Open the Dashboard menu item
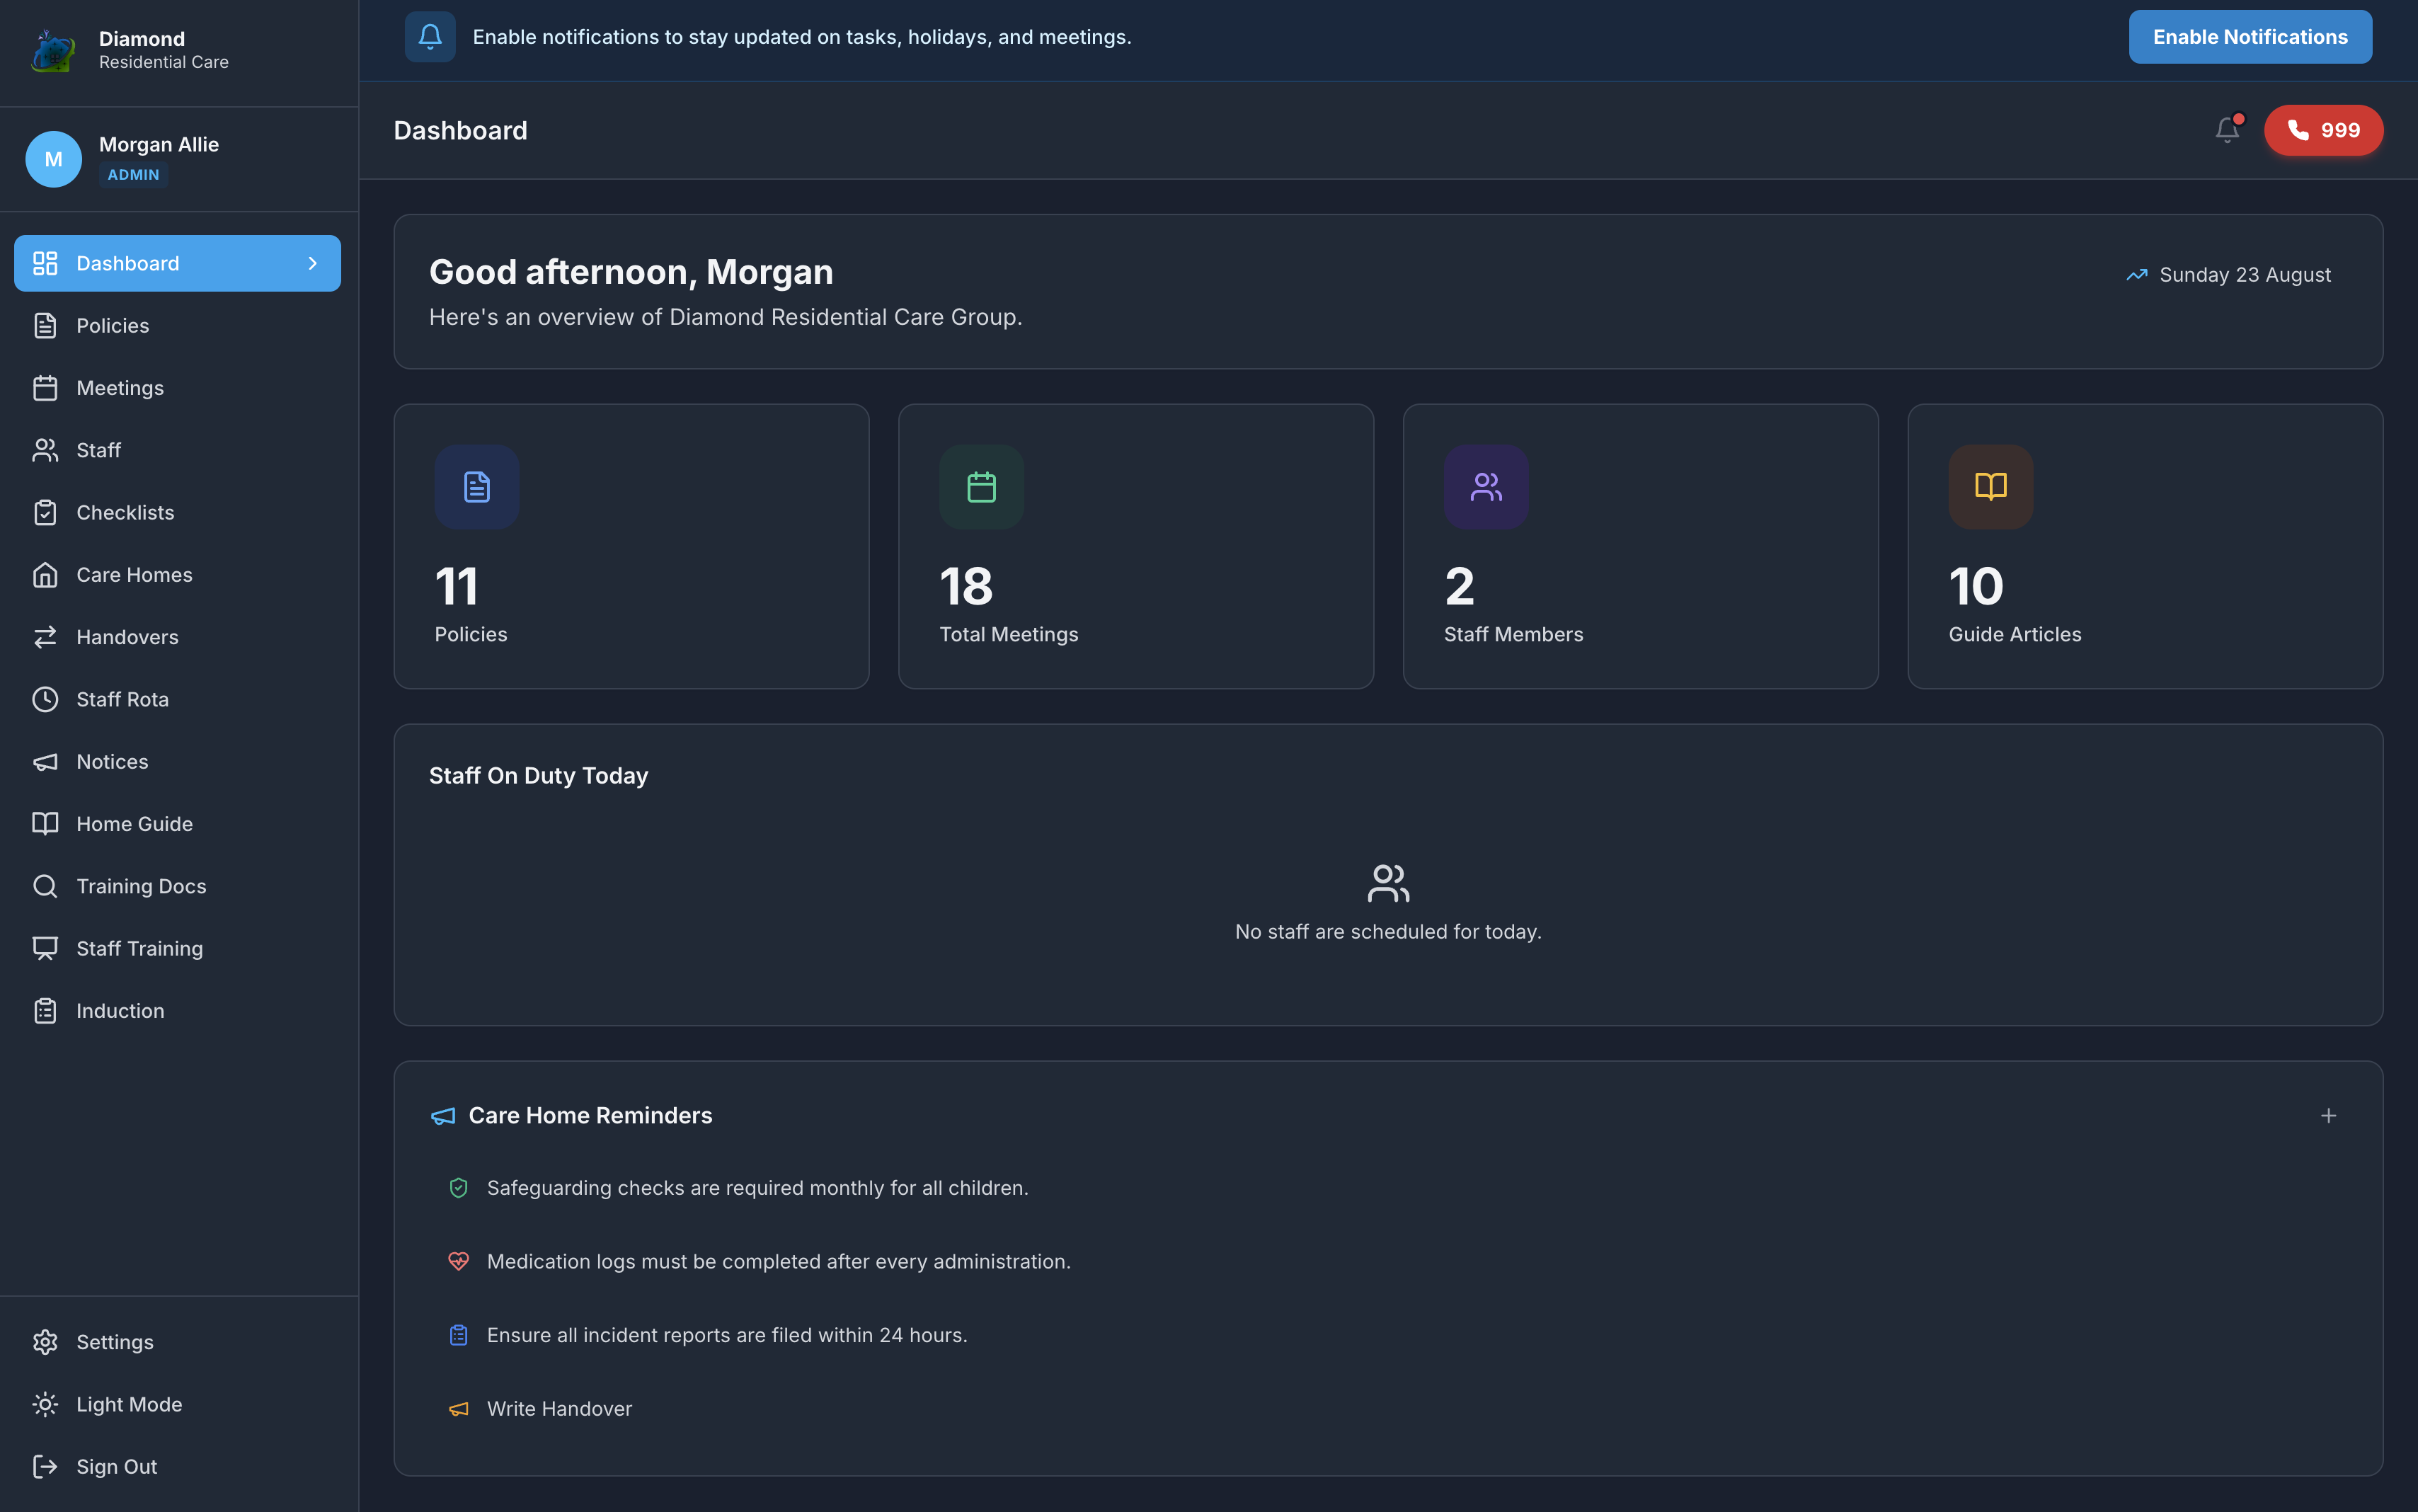The width and height of the screenshot is (2418, 1512). point(178,263)
